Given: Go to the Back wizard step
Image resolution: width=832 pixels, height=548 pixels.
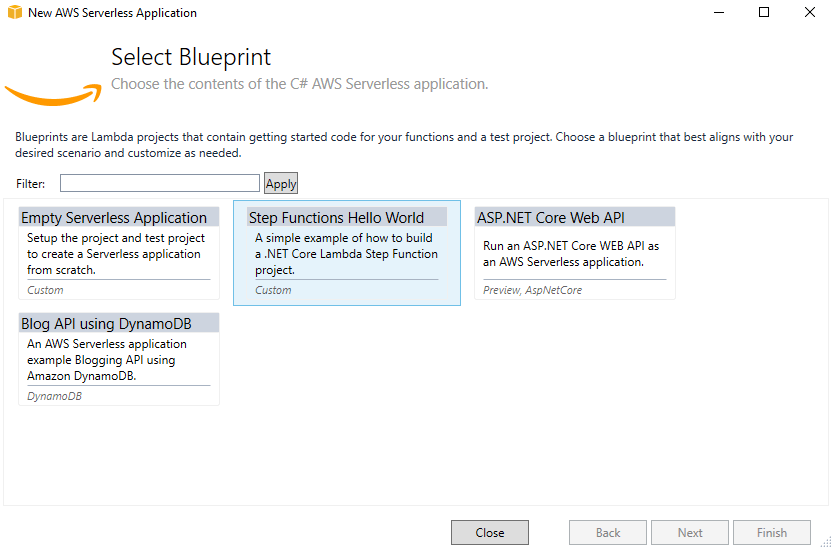Looking at the screenshot, I should tap(608, 533).
